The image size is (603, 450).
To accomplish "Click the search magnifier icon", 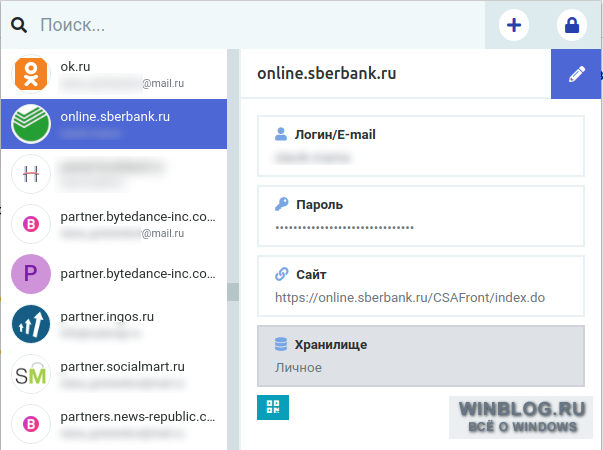I will (x=18, y=25).
